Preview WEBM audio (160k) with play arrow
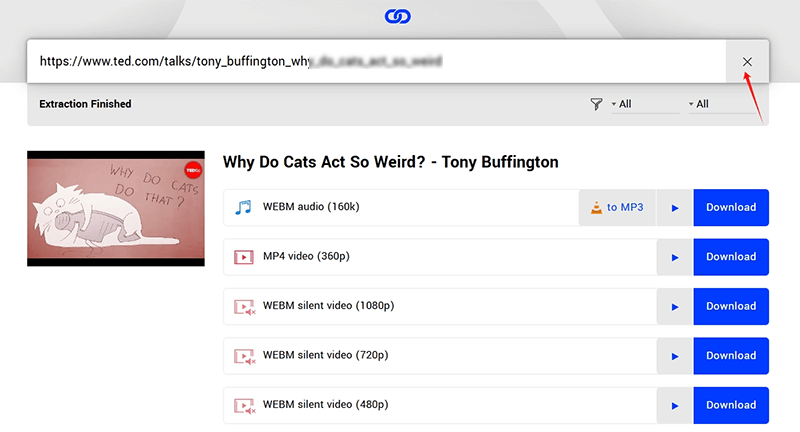Screen dimensions: 800x432 pyautogui.click(x=674, y=208)
